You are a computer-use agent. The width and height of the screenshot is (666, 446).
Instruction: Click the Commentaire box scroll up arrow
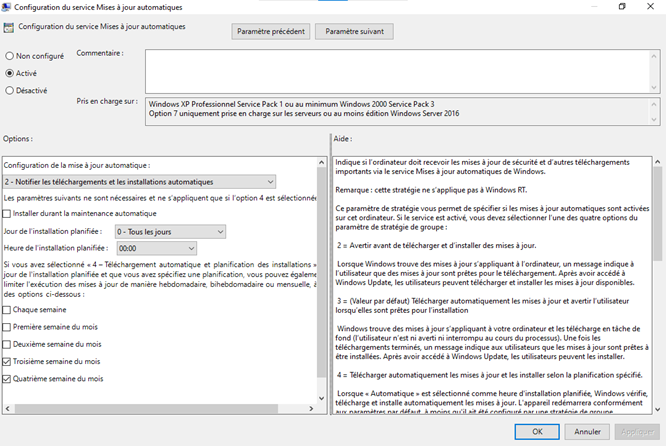(654, 56)
